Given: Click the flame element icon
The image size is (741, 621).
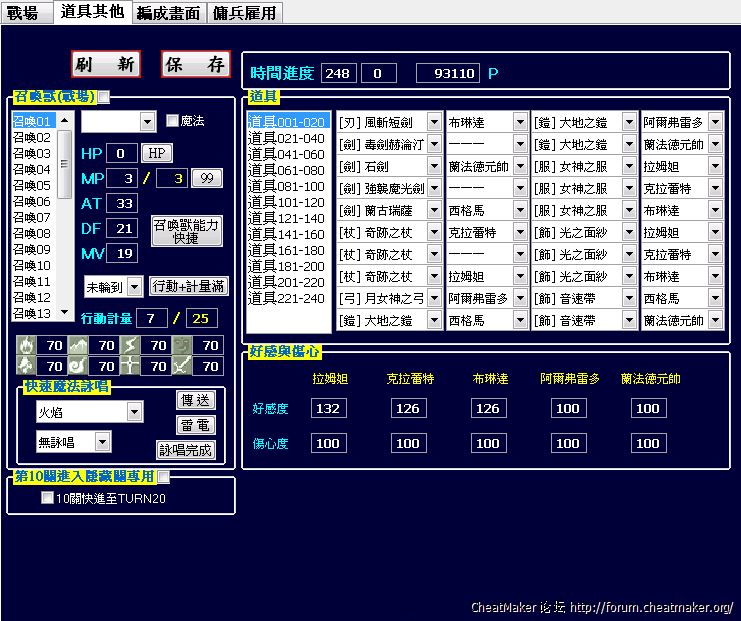Looking at the screenshot, I should pos(26,346).
